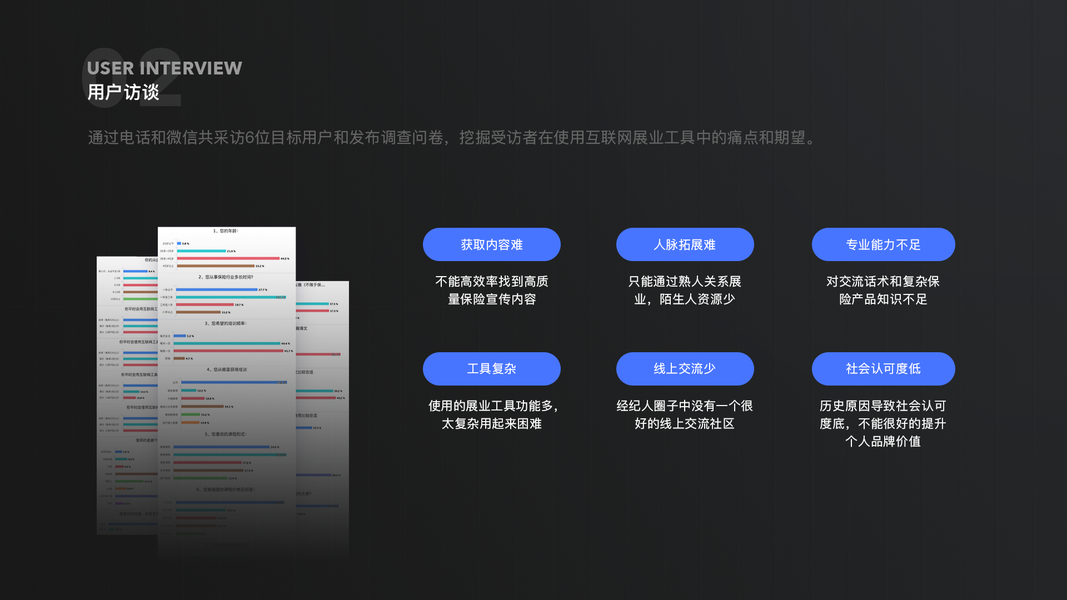
Task: Click the description 使用的展业工具功能多
Action: (x=491, y=415)
